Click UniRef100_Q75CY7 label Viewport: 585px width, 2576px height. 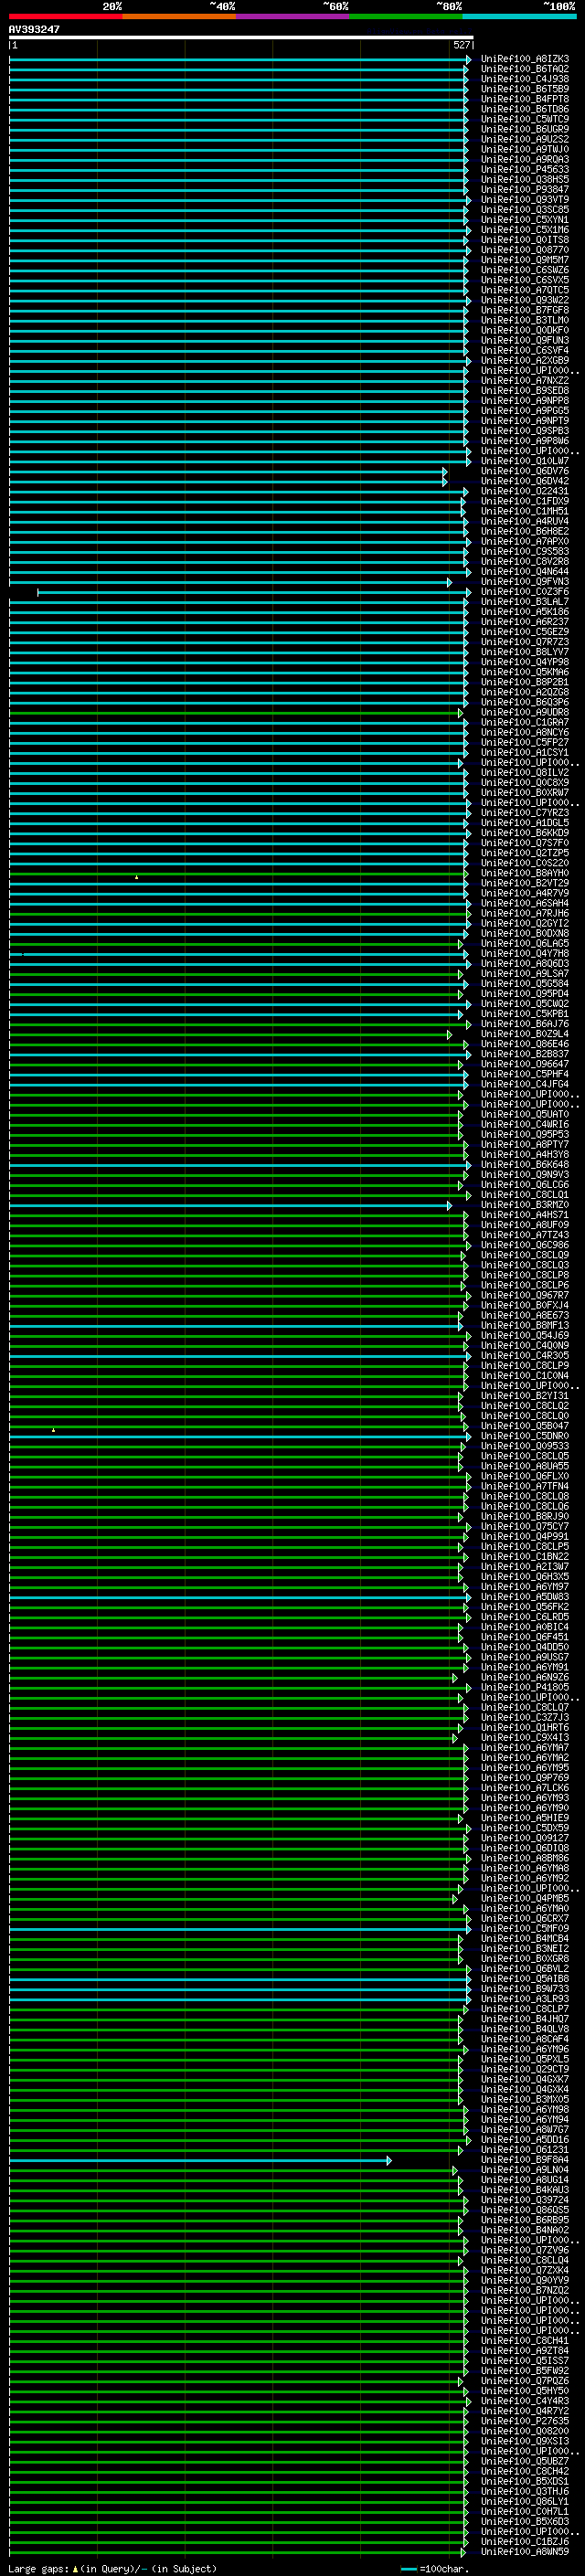525,1527
